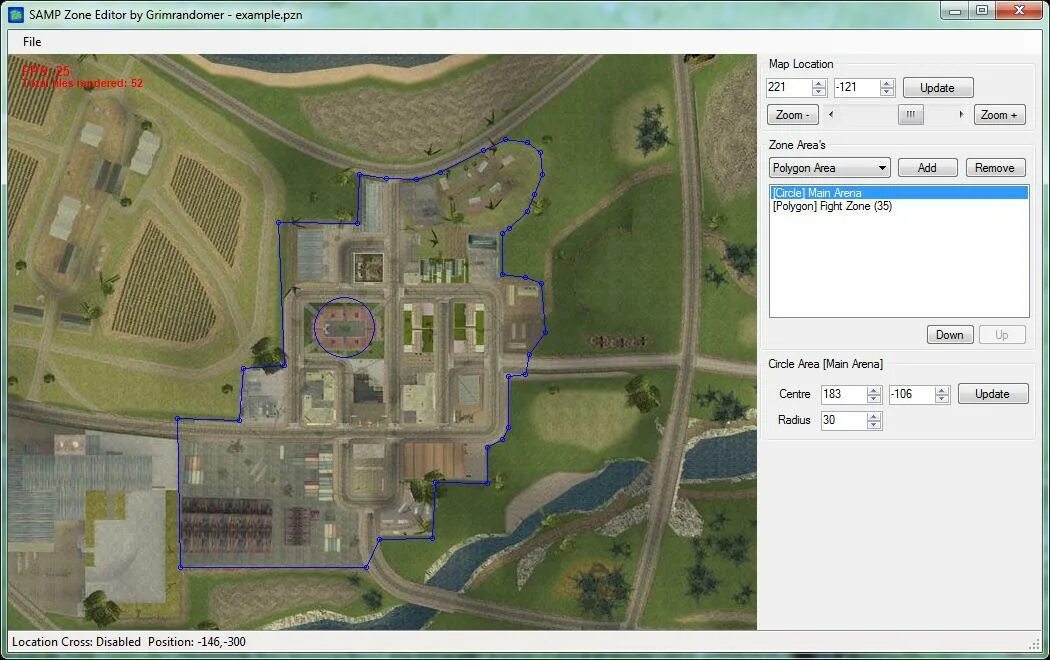Screen dimensions: 1050x660
Task: Select the [Circle] Main Arena list item
Action: click(899, 193)
